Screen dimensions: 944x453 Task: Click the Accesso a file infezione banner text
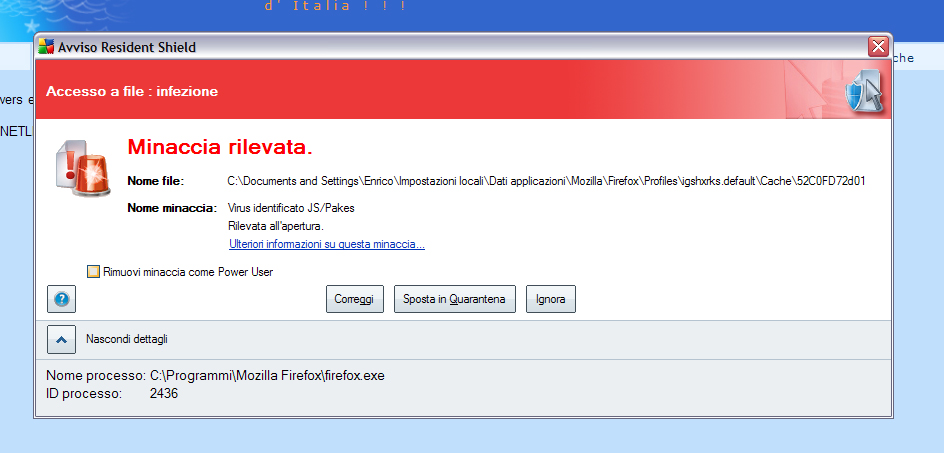132,92
